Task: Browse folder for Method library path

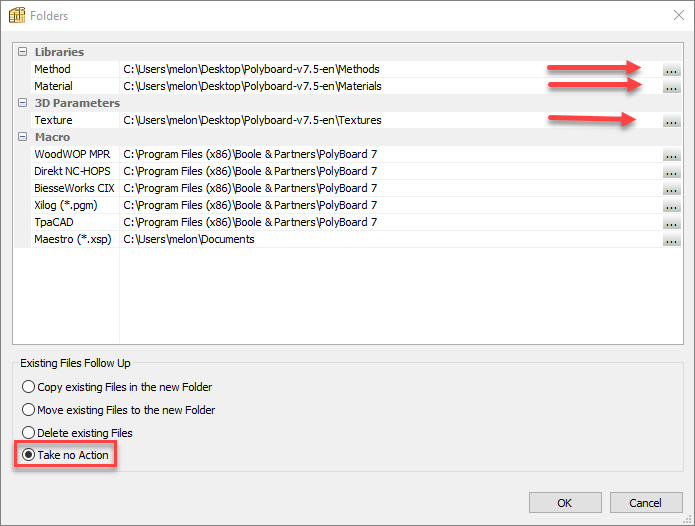Action: 672,70
